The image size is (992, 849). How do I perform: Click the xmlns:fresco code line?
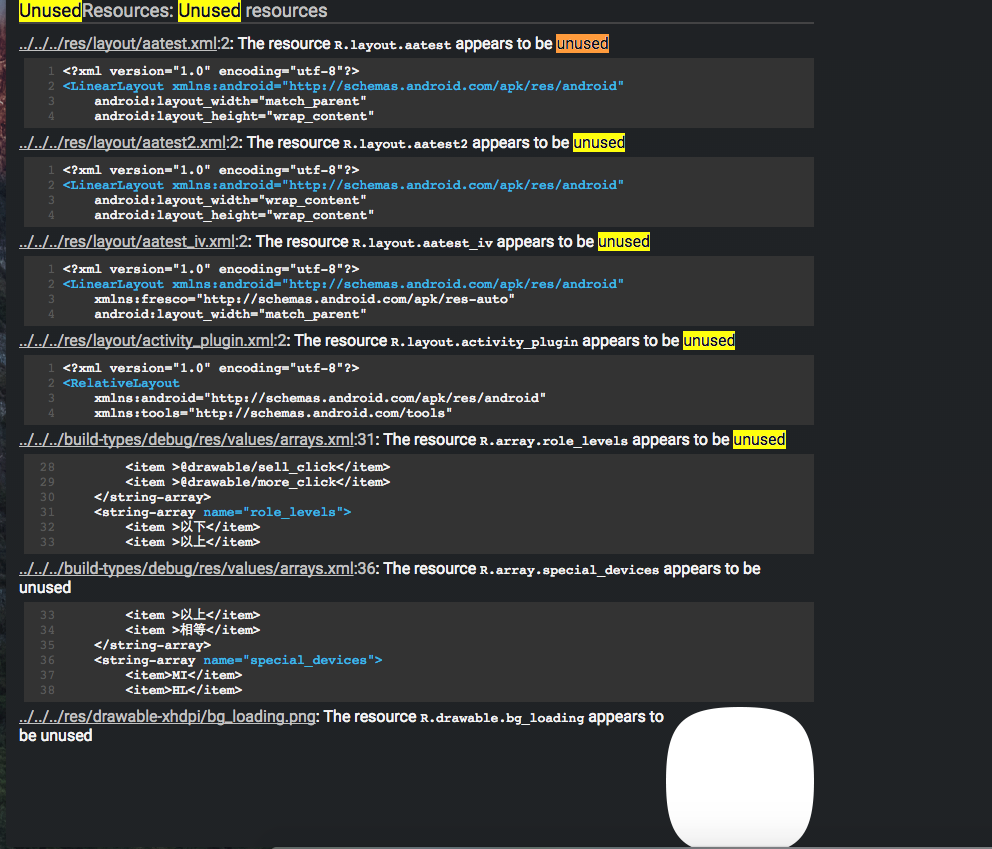304,299
